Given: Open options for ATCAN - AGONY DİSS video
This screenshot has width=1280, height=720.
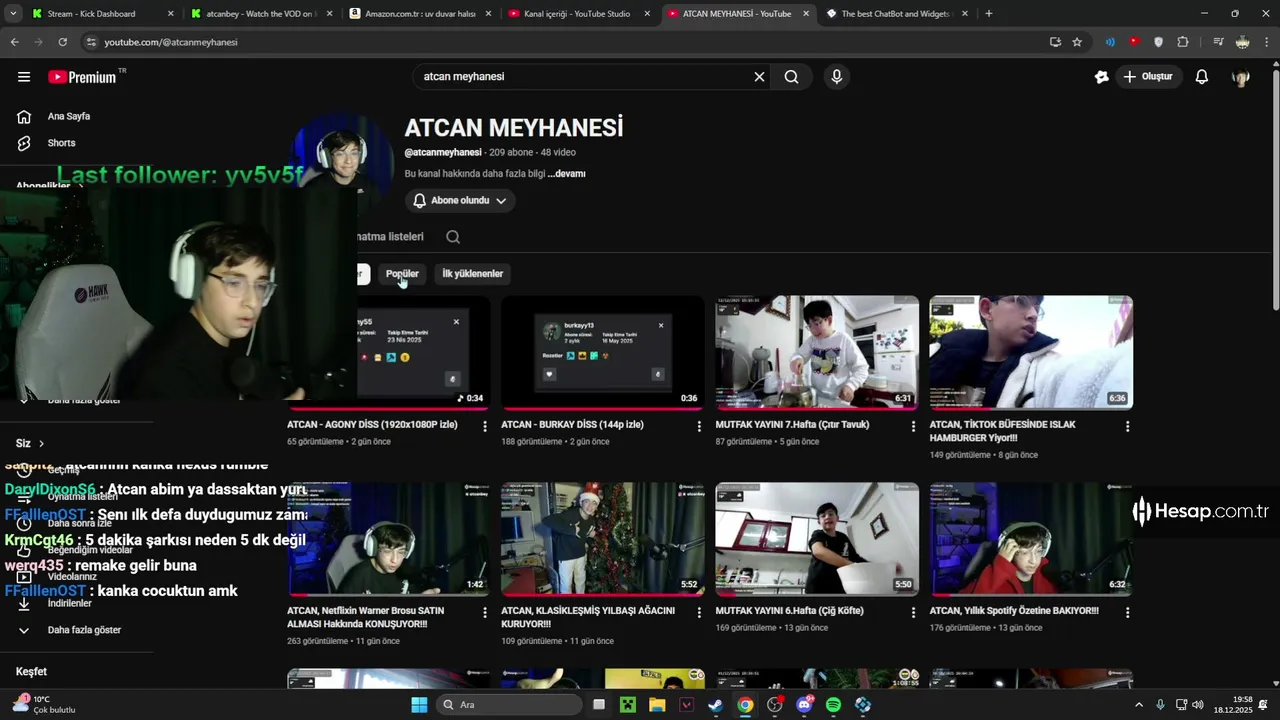Looking at the screenshot, I should 485,426.
